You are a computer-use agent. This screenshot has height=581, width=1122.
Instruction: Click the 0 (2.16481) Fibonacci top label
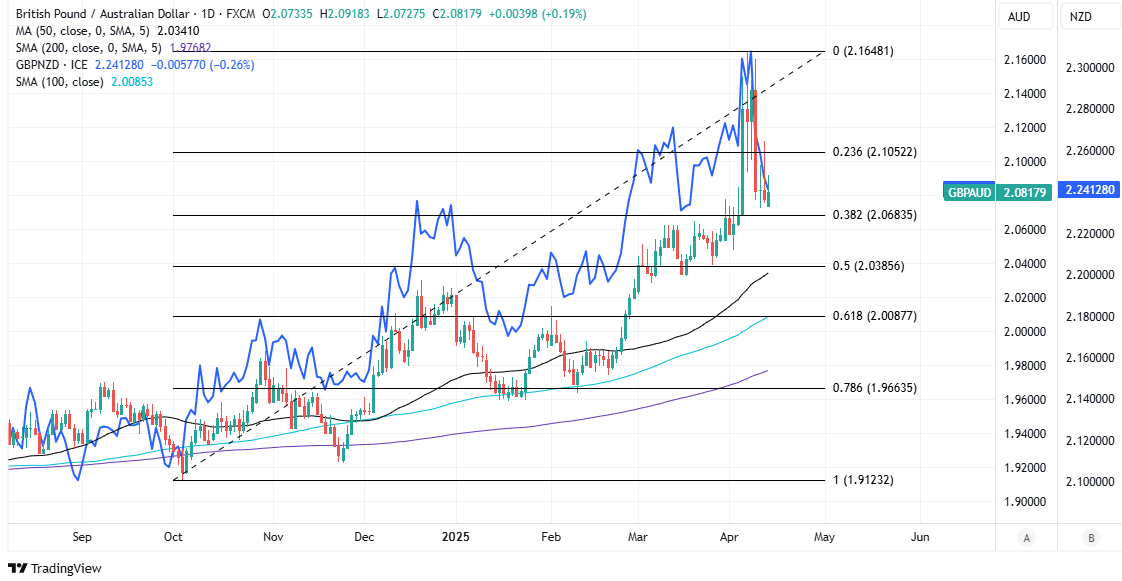click(863, 51)
